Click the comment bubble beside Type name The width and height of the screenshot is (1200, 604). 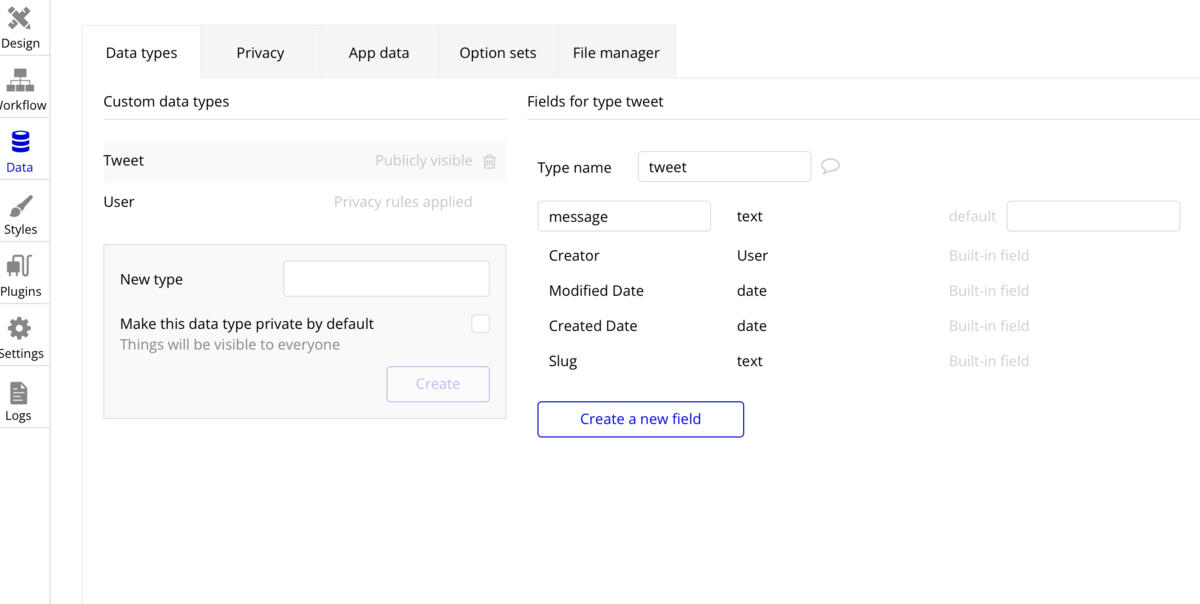point(830,166)
